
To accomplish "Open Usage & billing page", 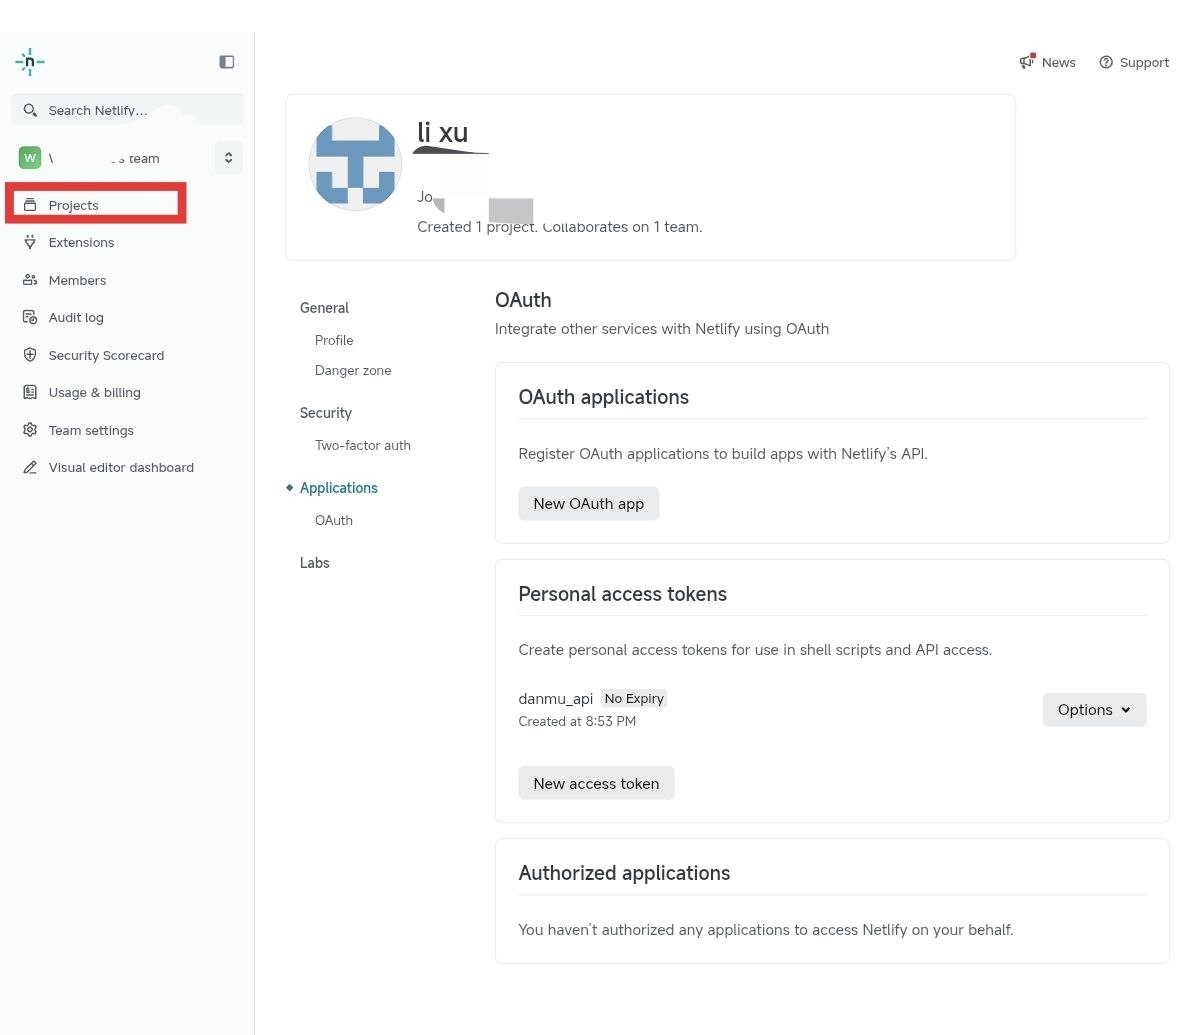I will pyautogui.click(x=94, y=392).
